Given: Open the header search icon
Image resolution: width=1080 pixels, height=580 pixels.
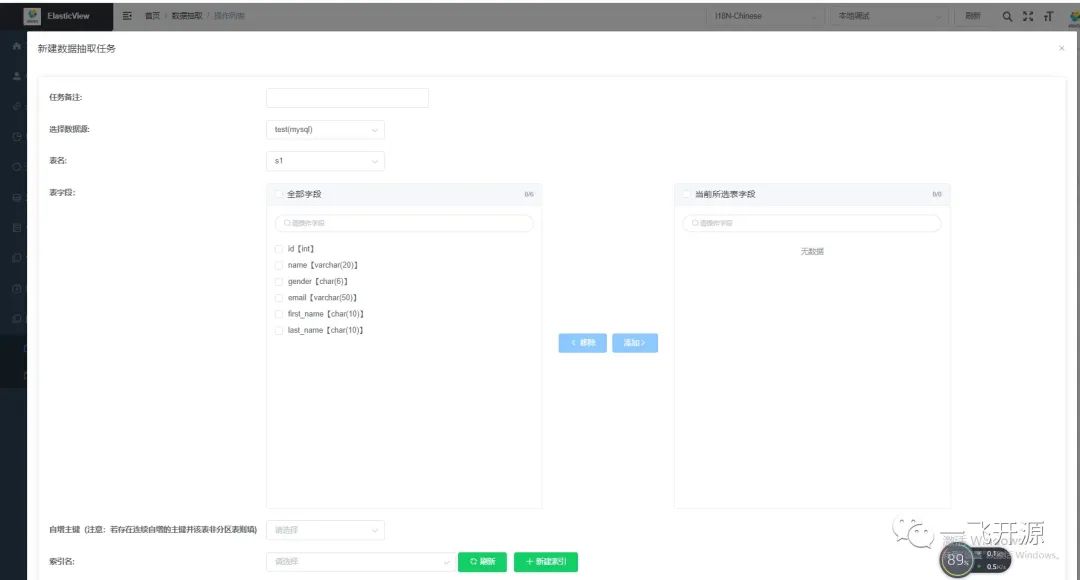Looking at the screenshot, I should click(x=1007, y=16).
